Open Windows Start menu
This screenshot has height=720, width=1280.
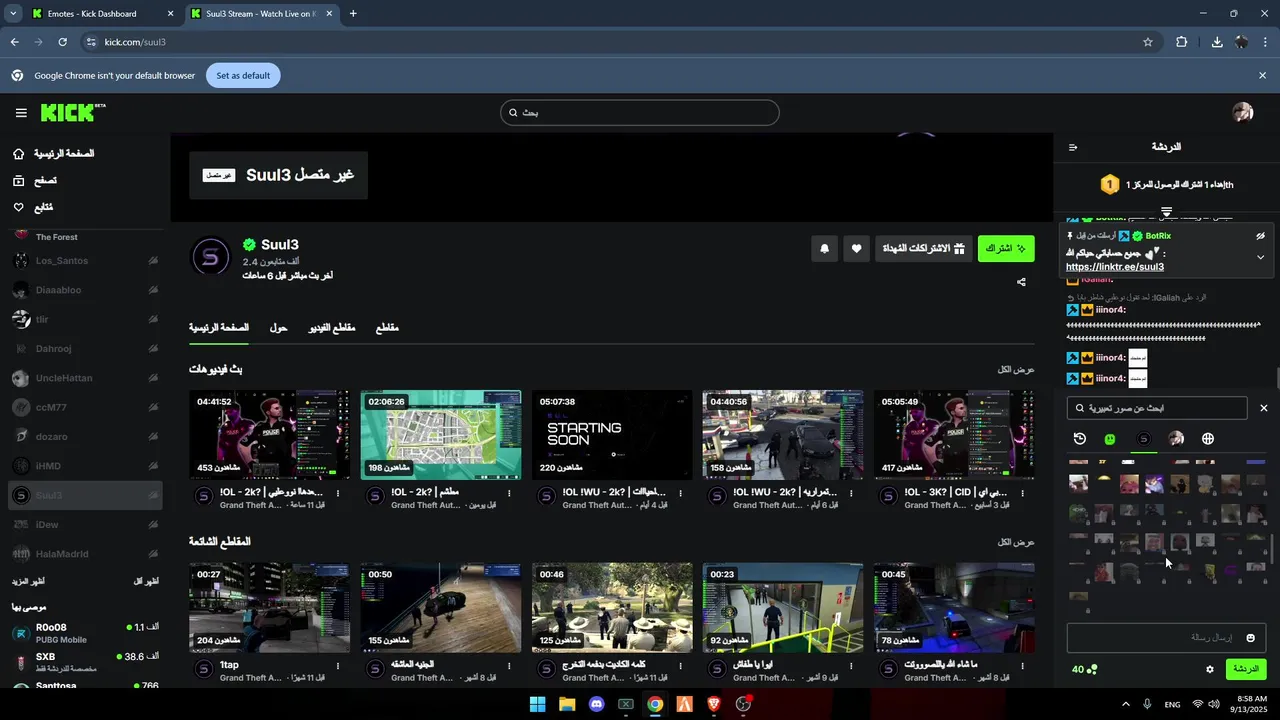point(538,704)
